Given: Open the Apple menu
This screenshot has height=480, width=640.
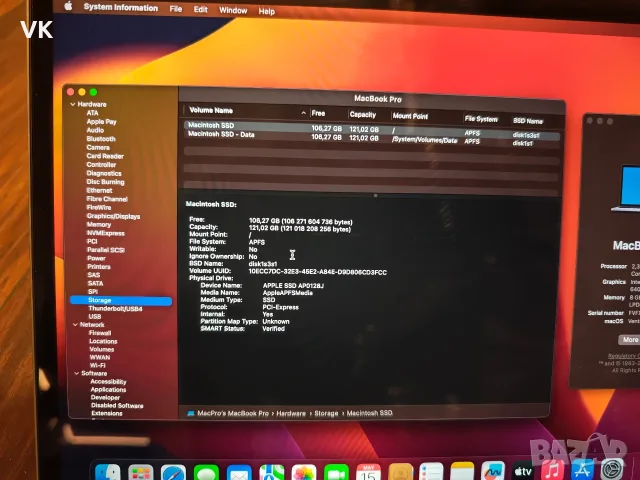Looking at the screenshot, I should click(x=68, y=6).
